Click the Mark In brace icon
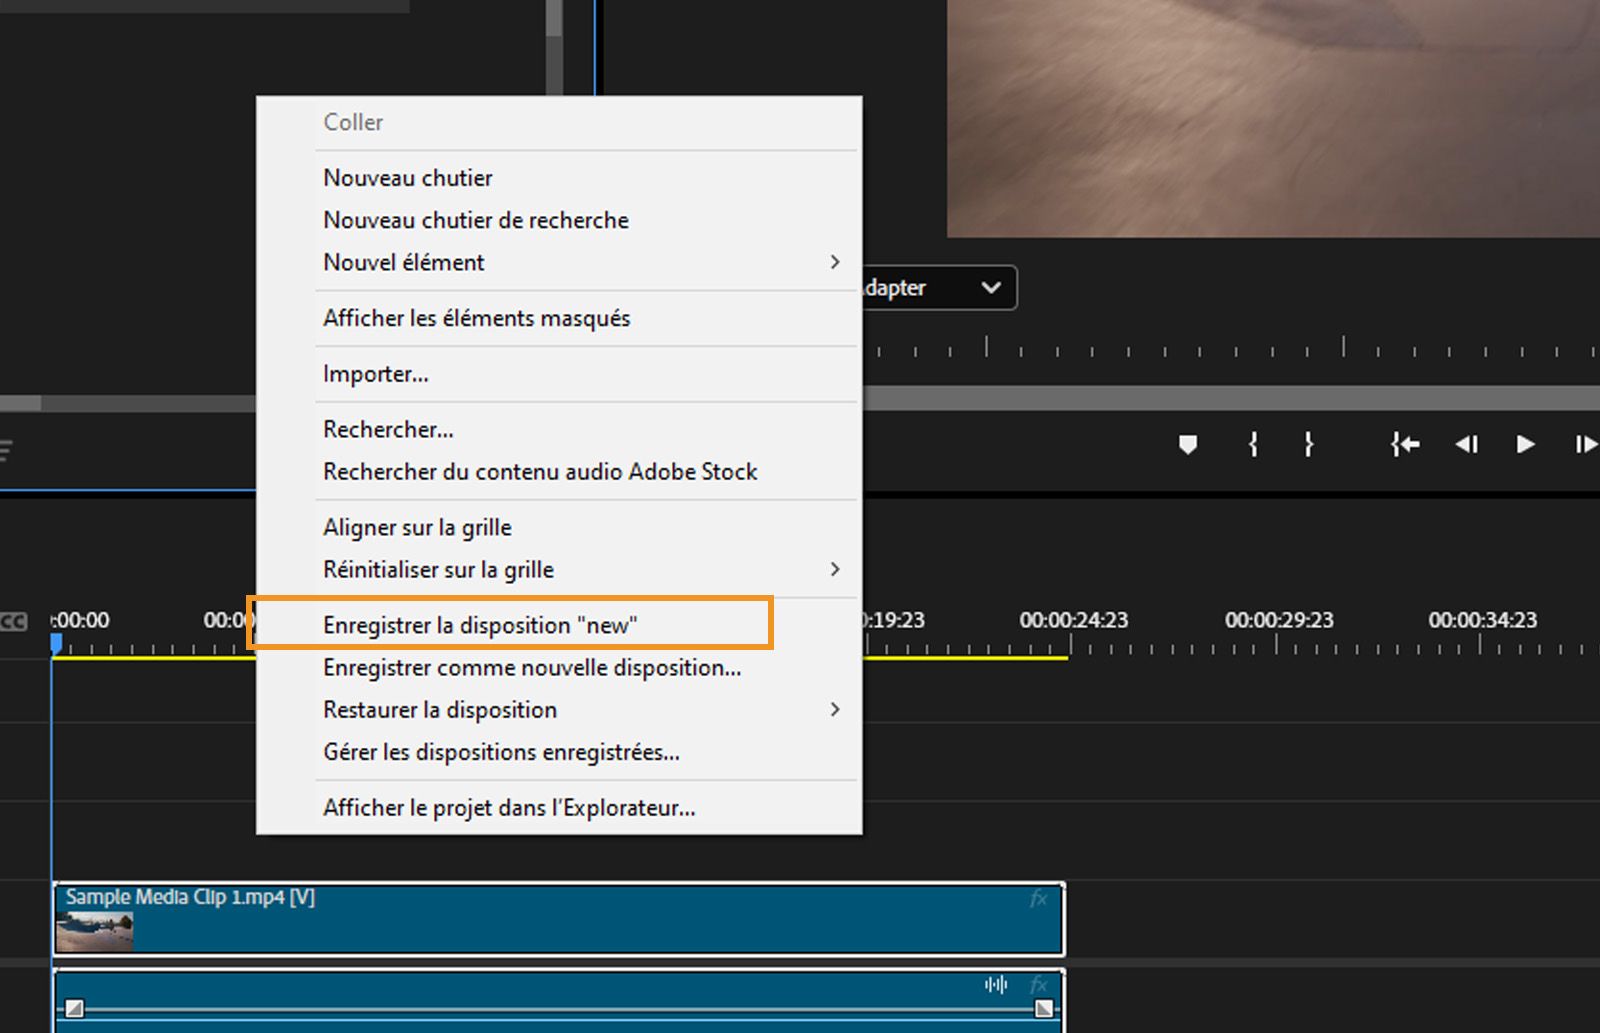The height and width of the screenshot is (1033, 1600). click(x=1253, y=444)
